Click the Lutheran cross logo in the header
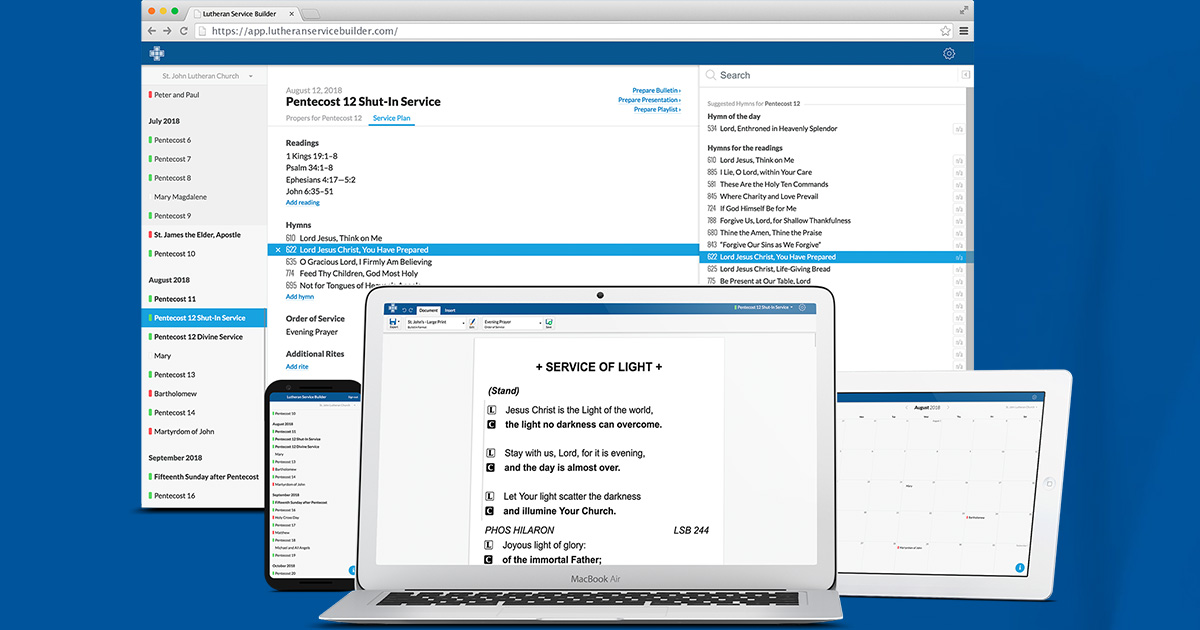The height and width of the screenshot is (630, 1200). point(157,54)
